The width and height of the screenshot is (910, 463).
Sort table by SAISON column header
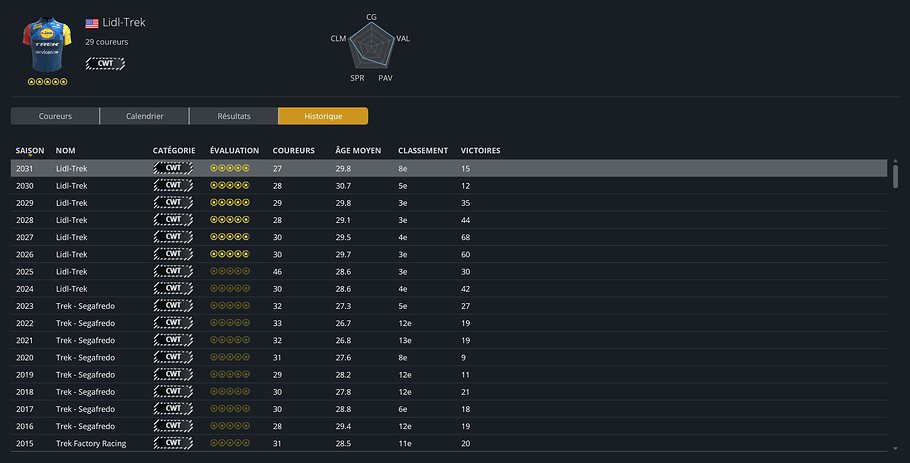point(30,151)
